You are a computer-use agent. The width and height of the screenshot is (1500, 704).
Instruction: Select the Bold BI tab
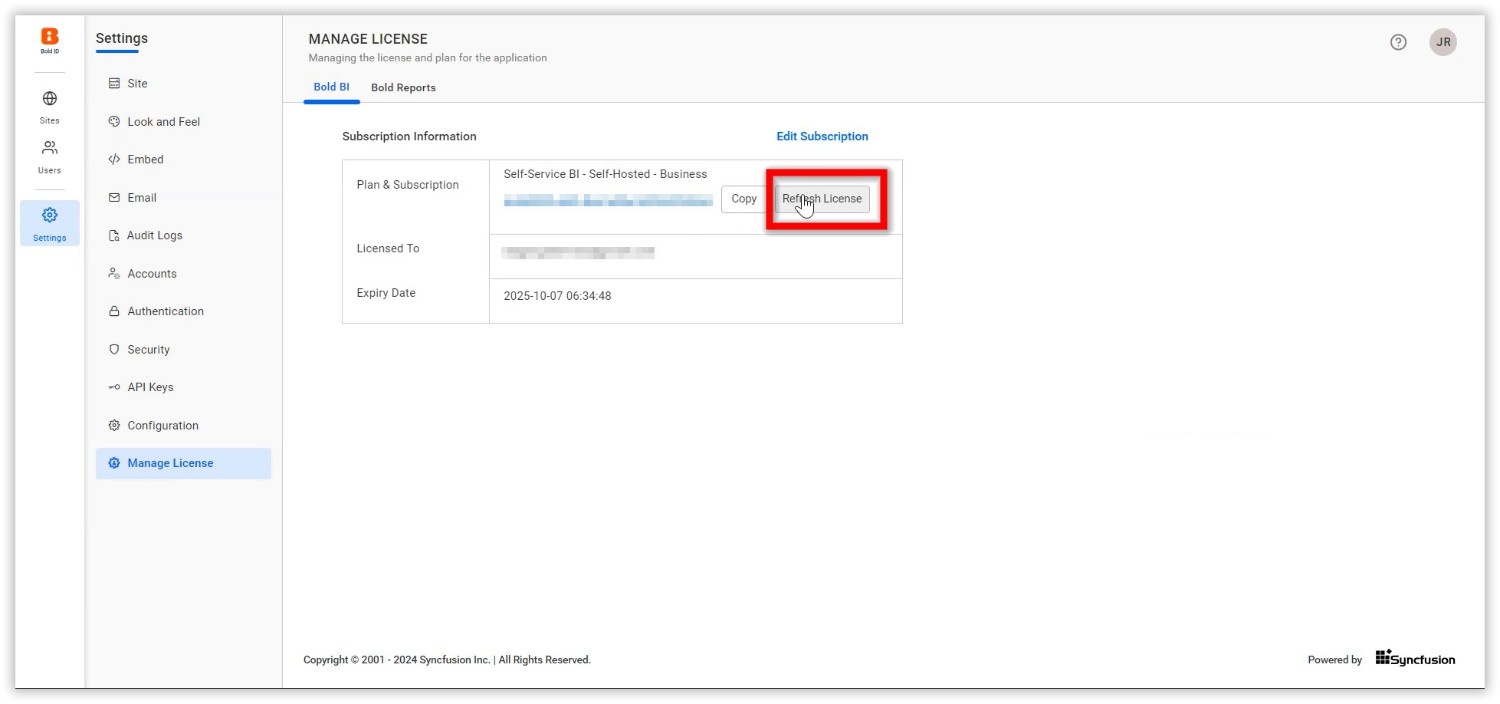(x=331, y=87)
